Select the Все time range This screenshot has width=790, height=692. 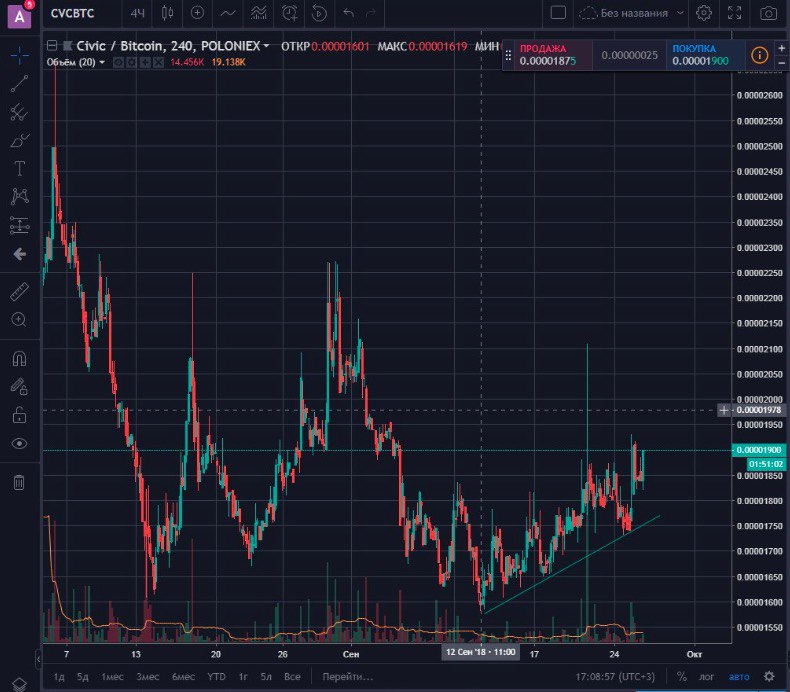pos(292,676)
